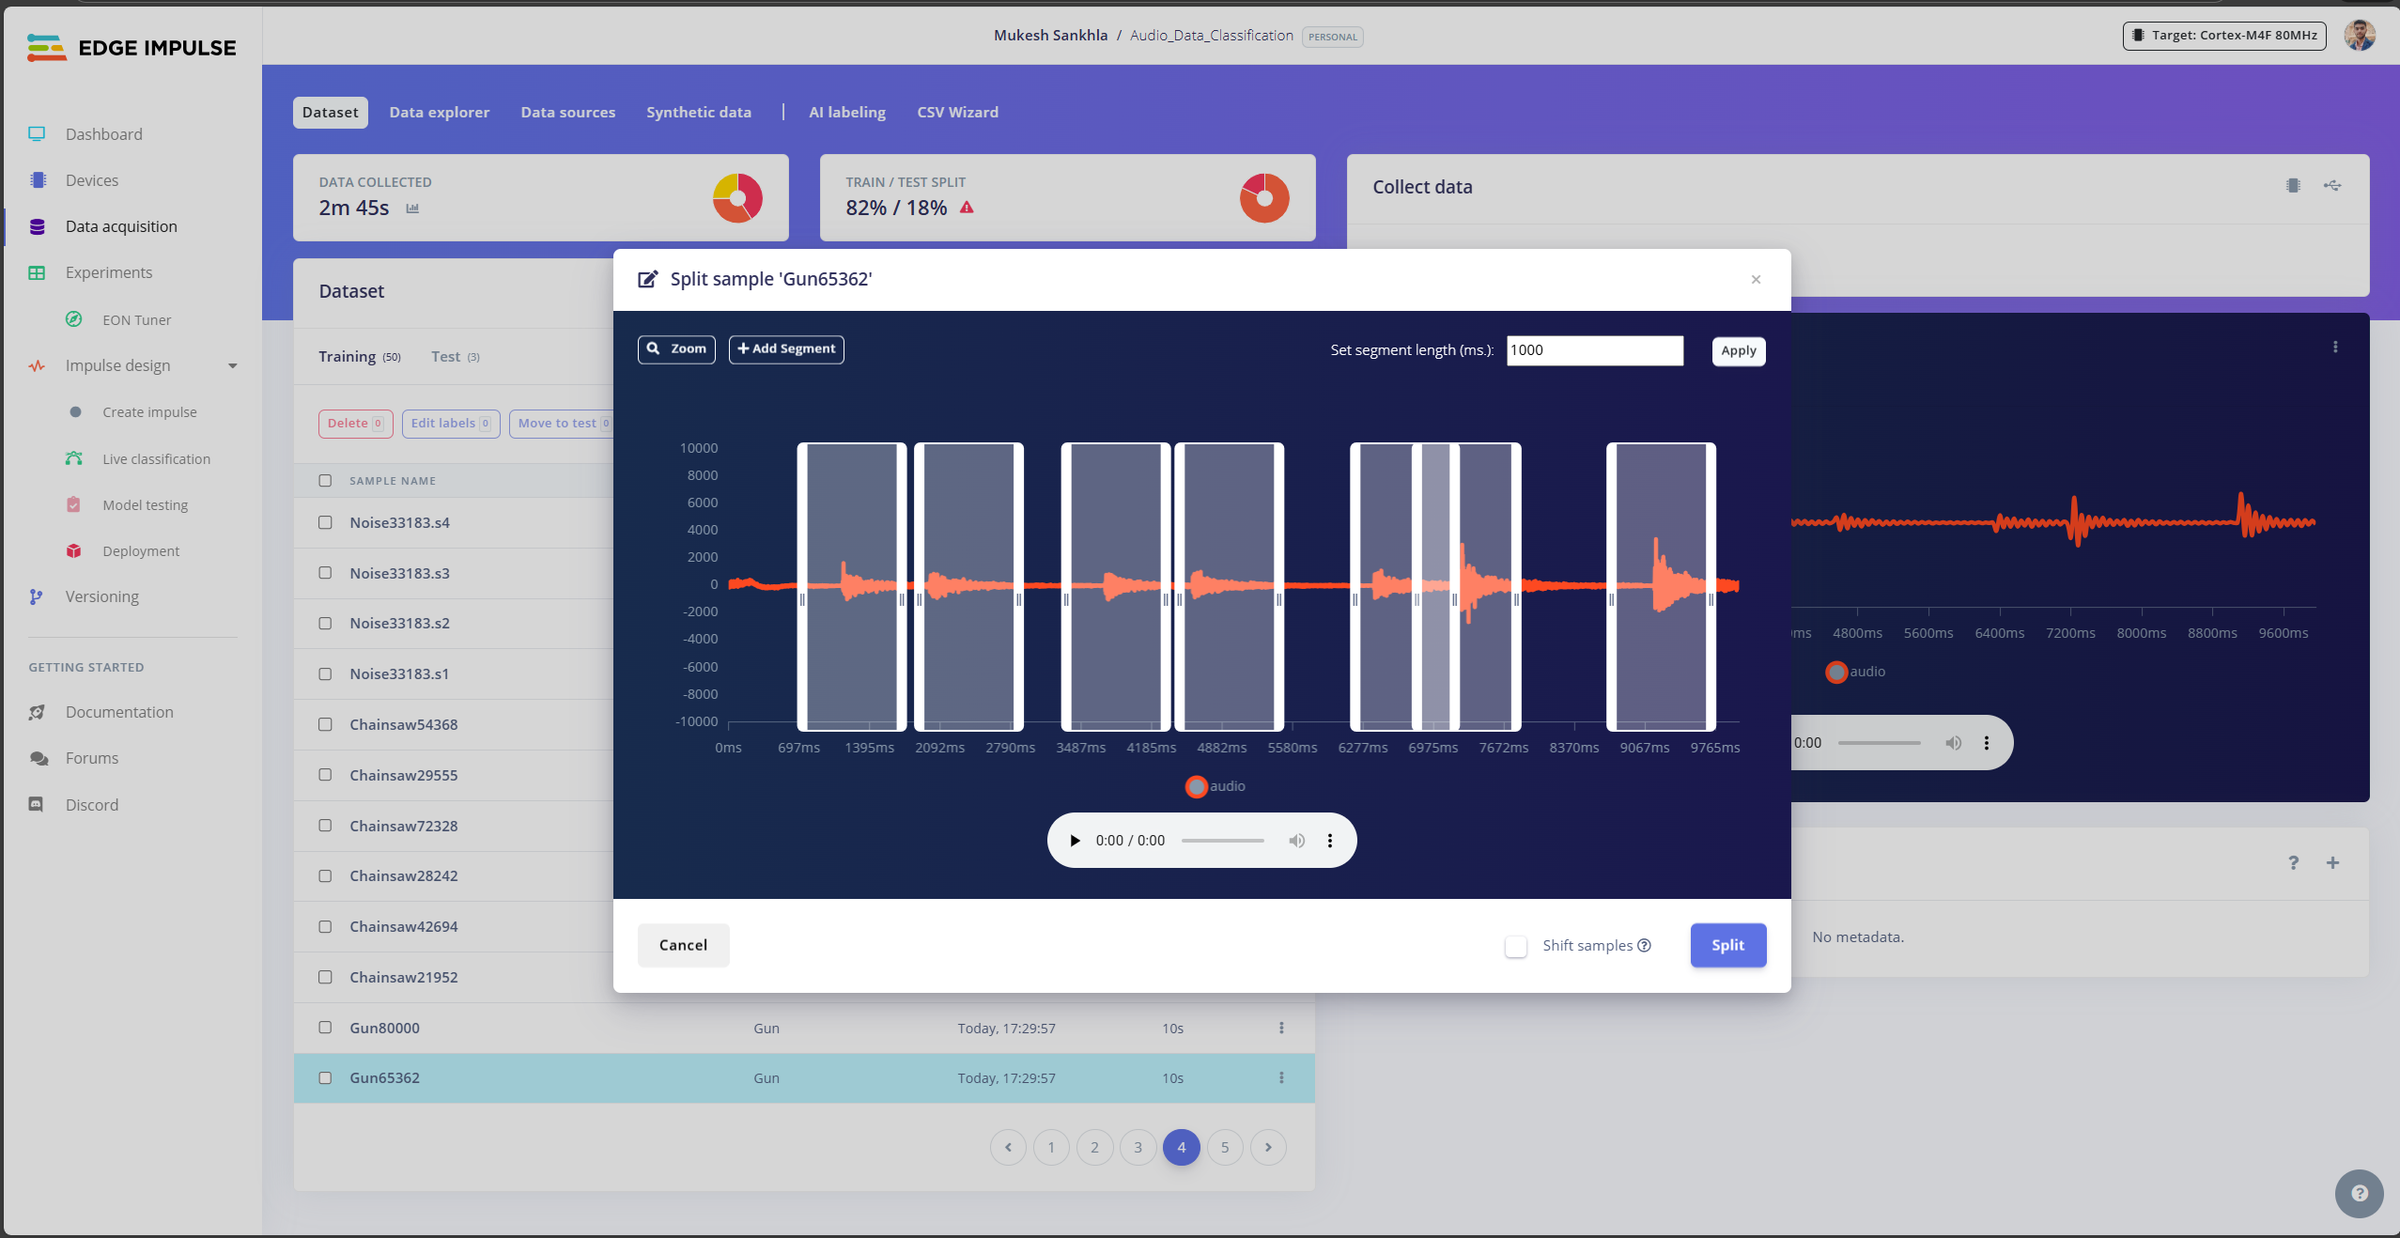This screenshot has width=2400, height=1238.
Task: Open the Devices sidebar icon
Action: point(38,180)
